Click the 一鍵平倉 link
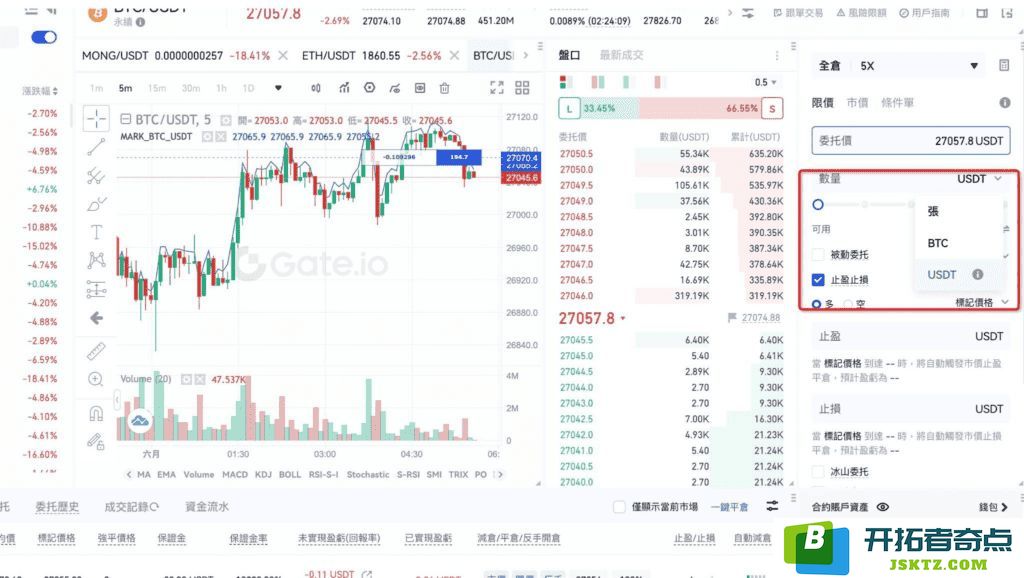 coord(729,507)
